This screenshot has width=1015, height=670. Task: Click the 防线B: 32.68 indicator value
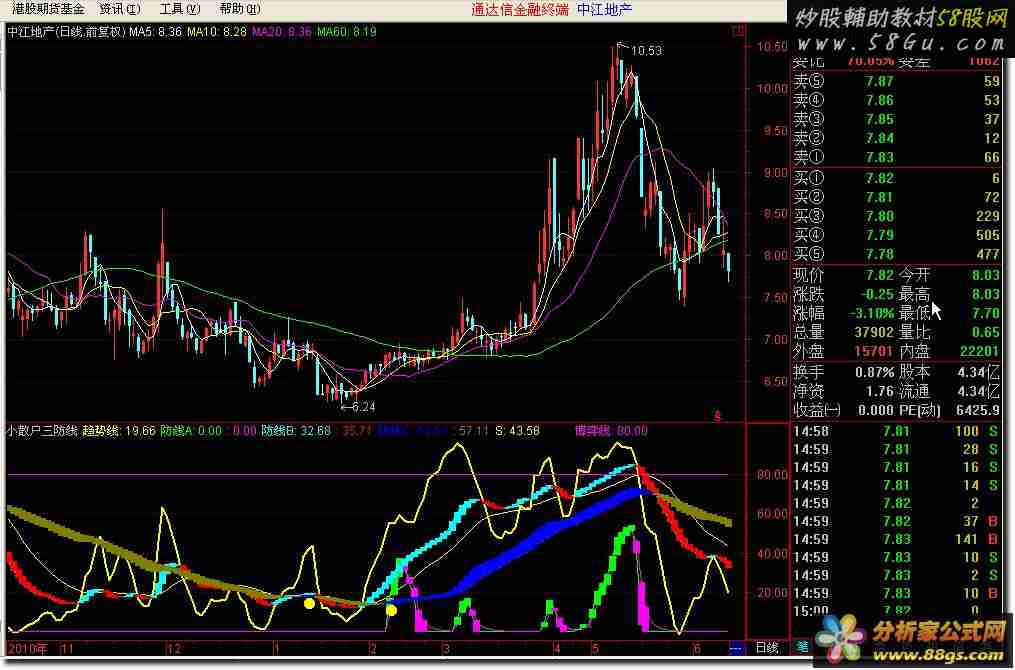296,430
